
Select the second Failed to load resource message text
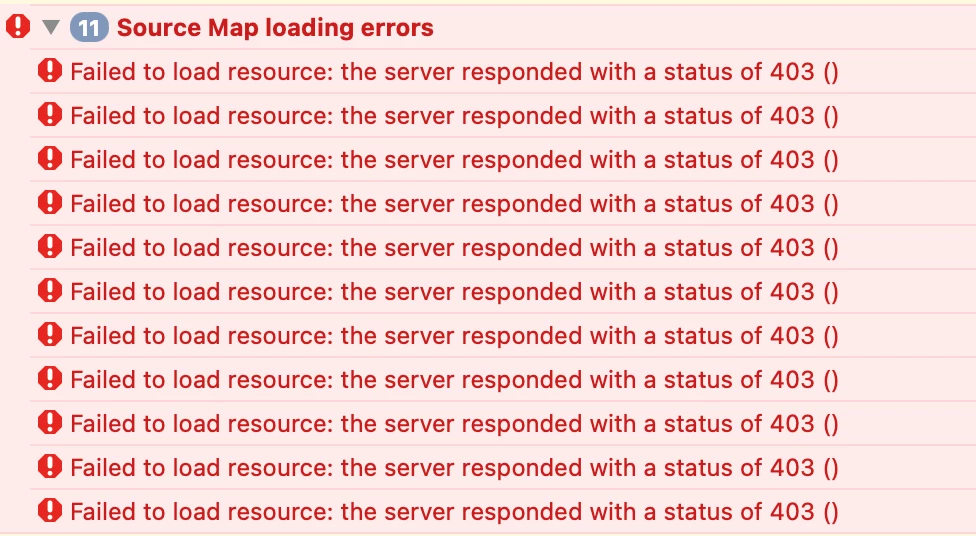[454, 116]
